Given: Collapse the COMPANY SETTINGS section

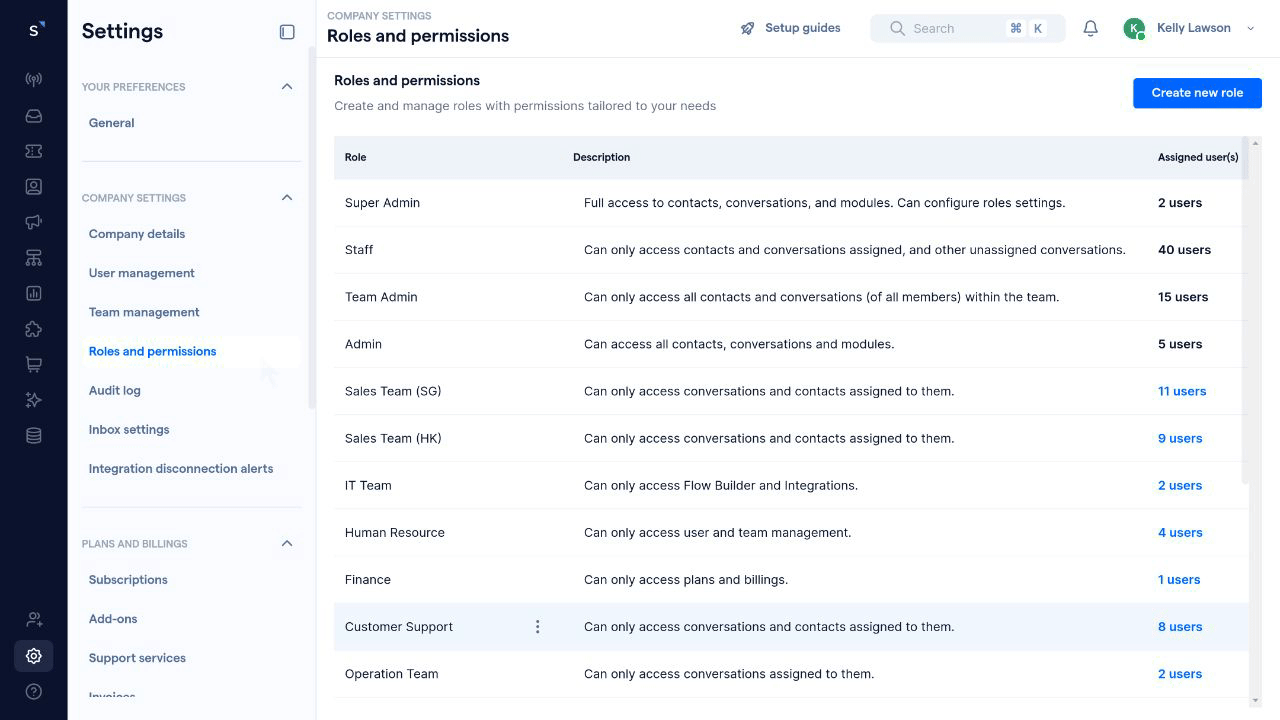Looking at the screenshot, I should pyautogui.click(x=287, y=197).
